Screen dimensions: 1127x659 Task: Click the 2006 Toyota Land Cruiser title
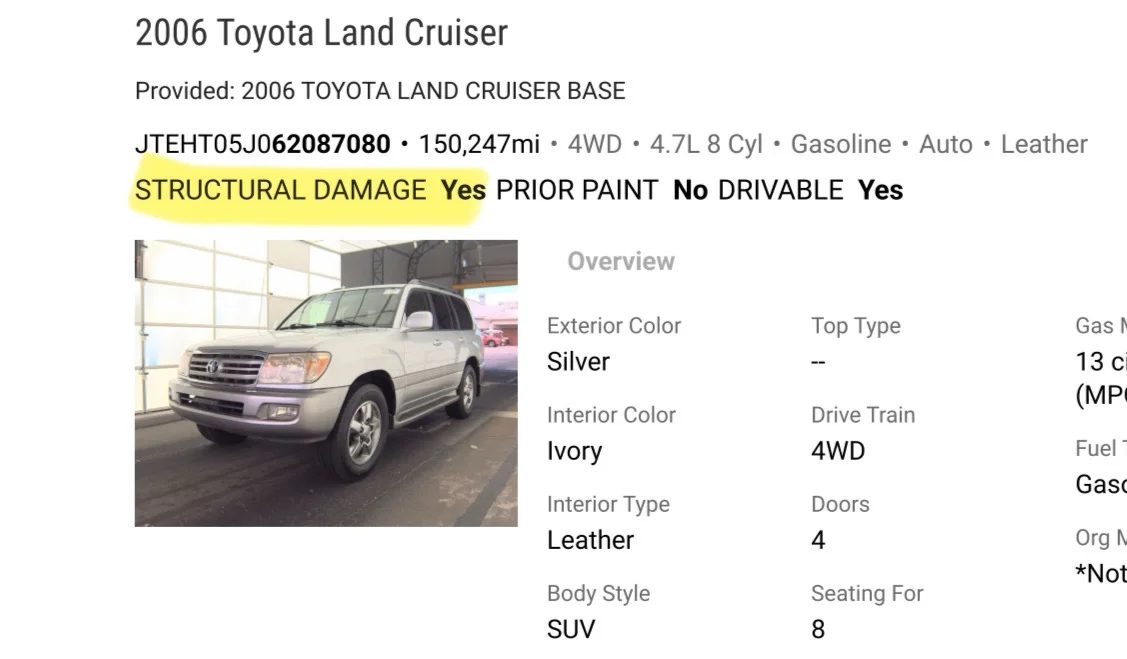(x=321, y=33)
